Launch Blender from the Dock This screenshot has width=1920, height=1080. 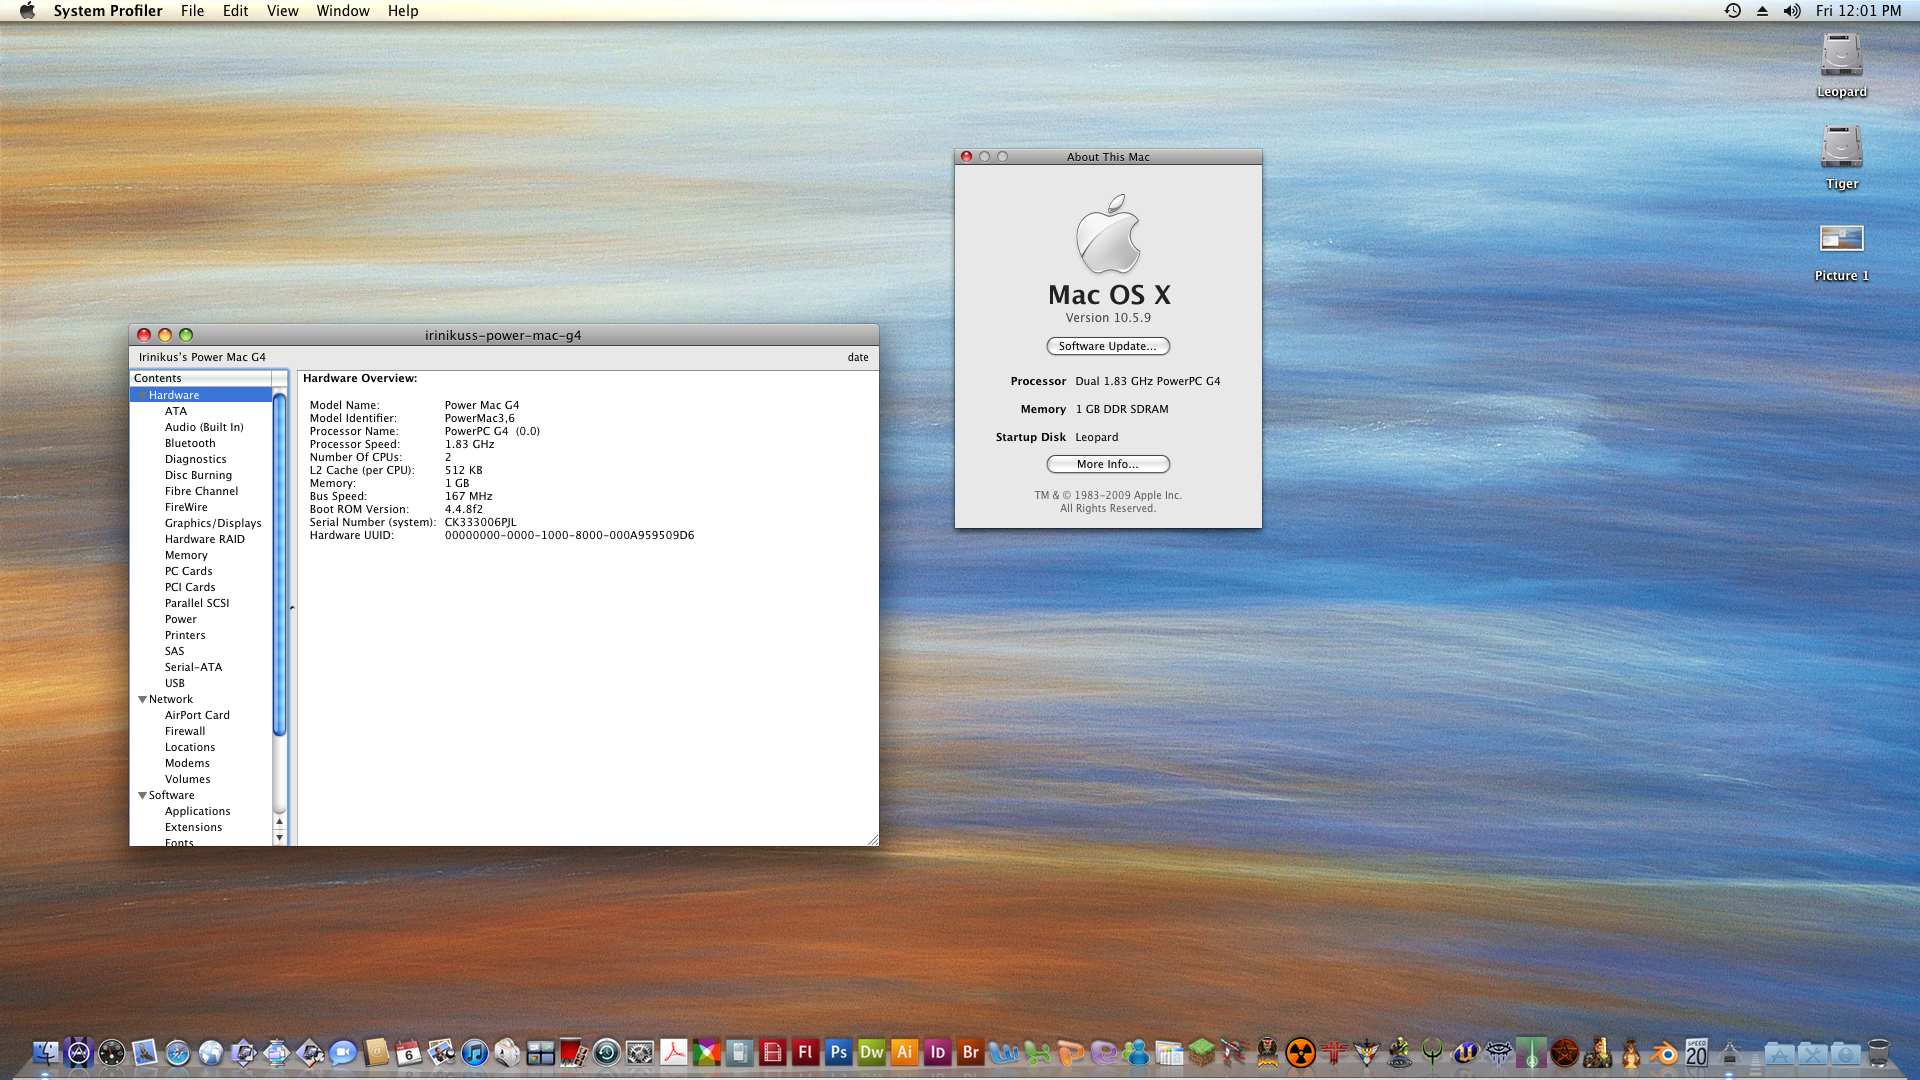click(x=1663, y=1052)
